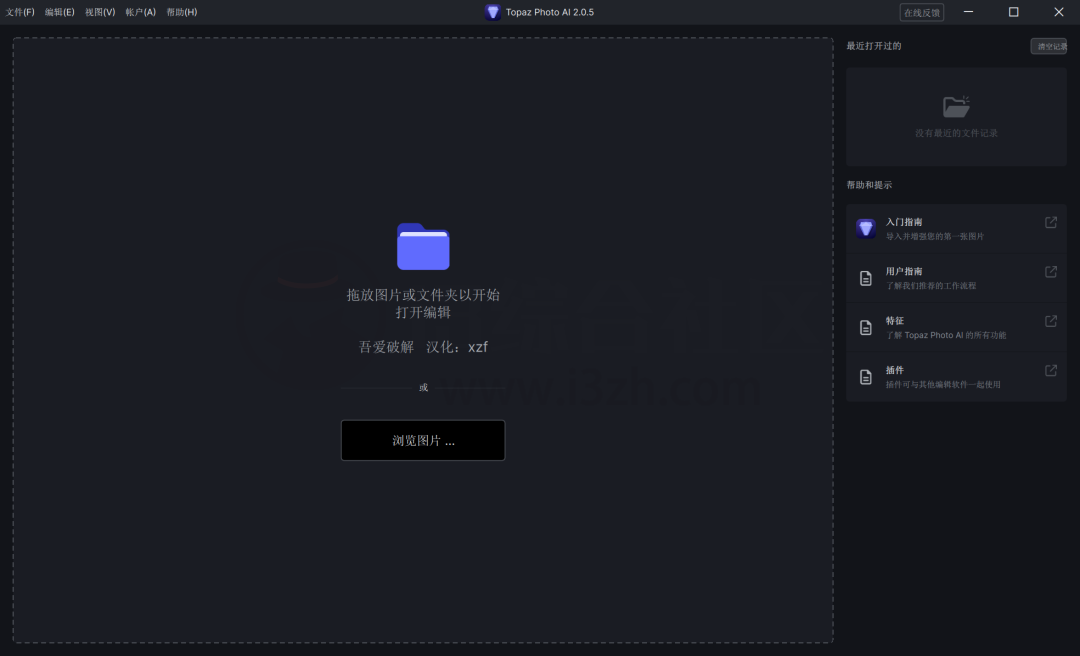Open the 特征 features title

point(895,321)
